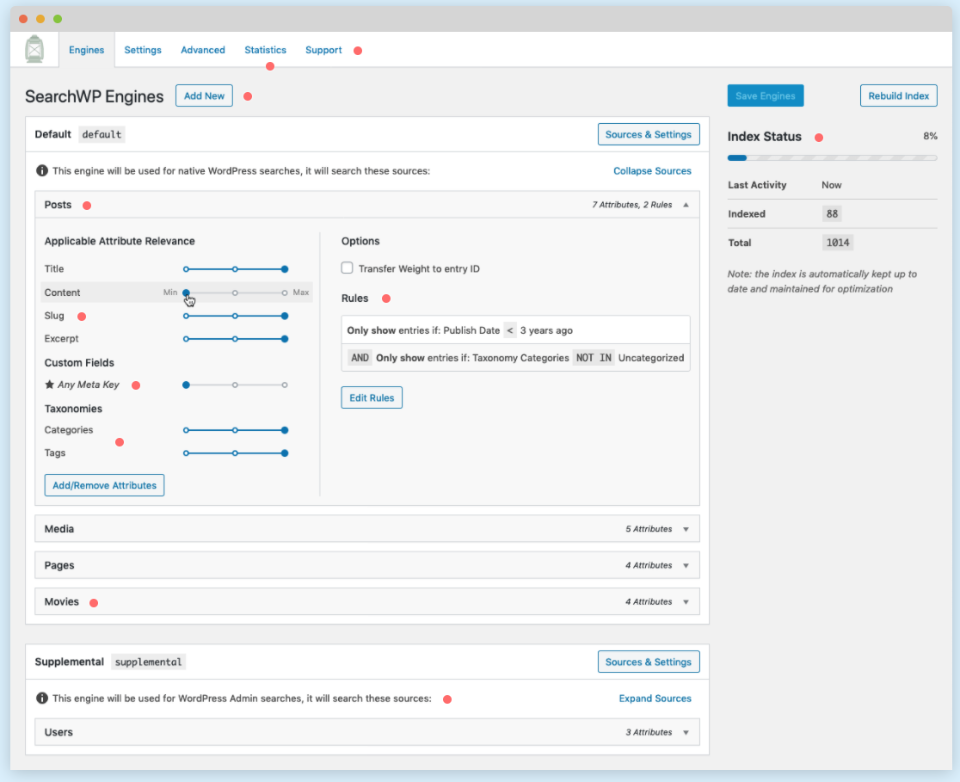Image resolution: width=960 pixels, height=782 pixels.
Task: Expand the Pages source row
Action: click(367, 565)
